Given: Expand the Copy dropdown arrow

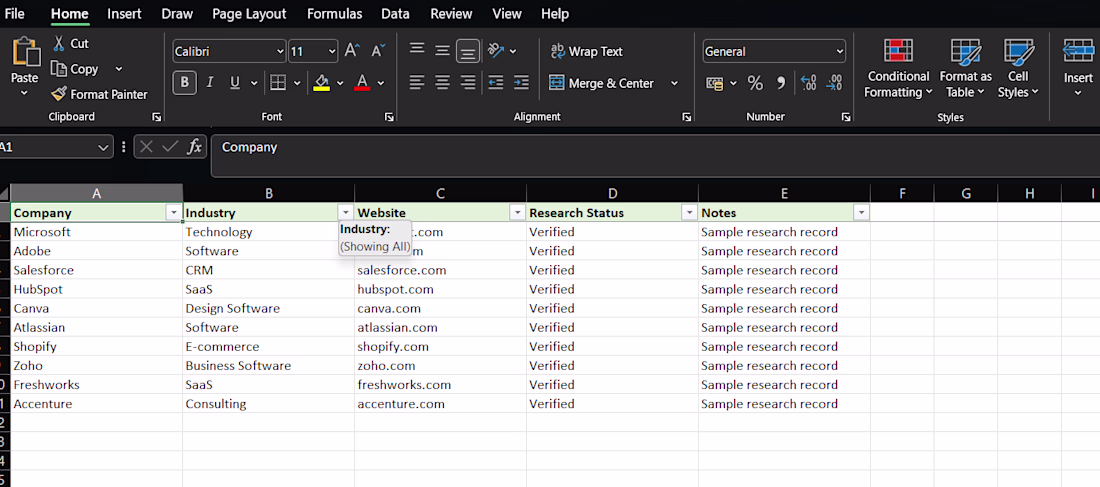Looking at the screenshot, I should click(x=118, y=69).
